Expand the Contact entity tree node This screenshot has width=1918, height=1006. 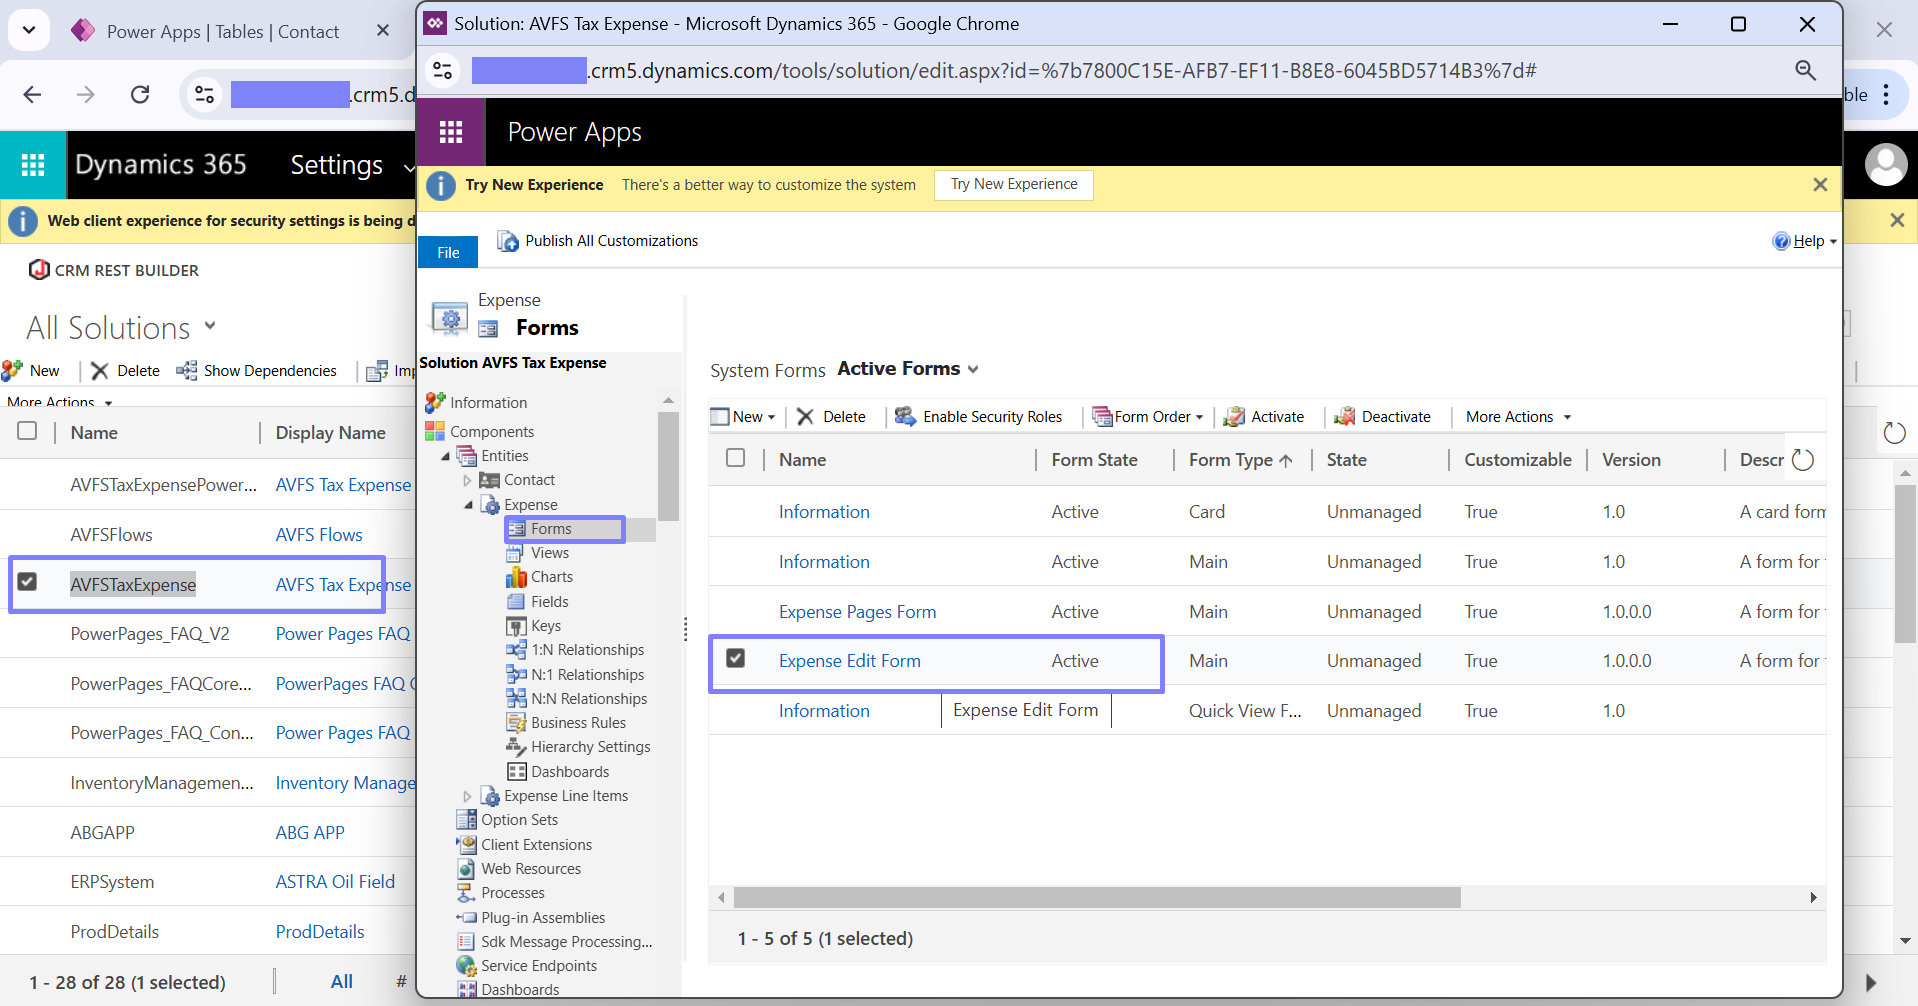click(467, 481)
